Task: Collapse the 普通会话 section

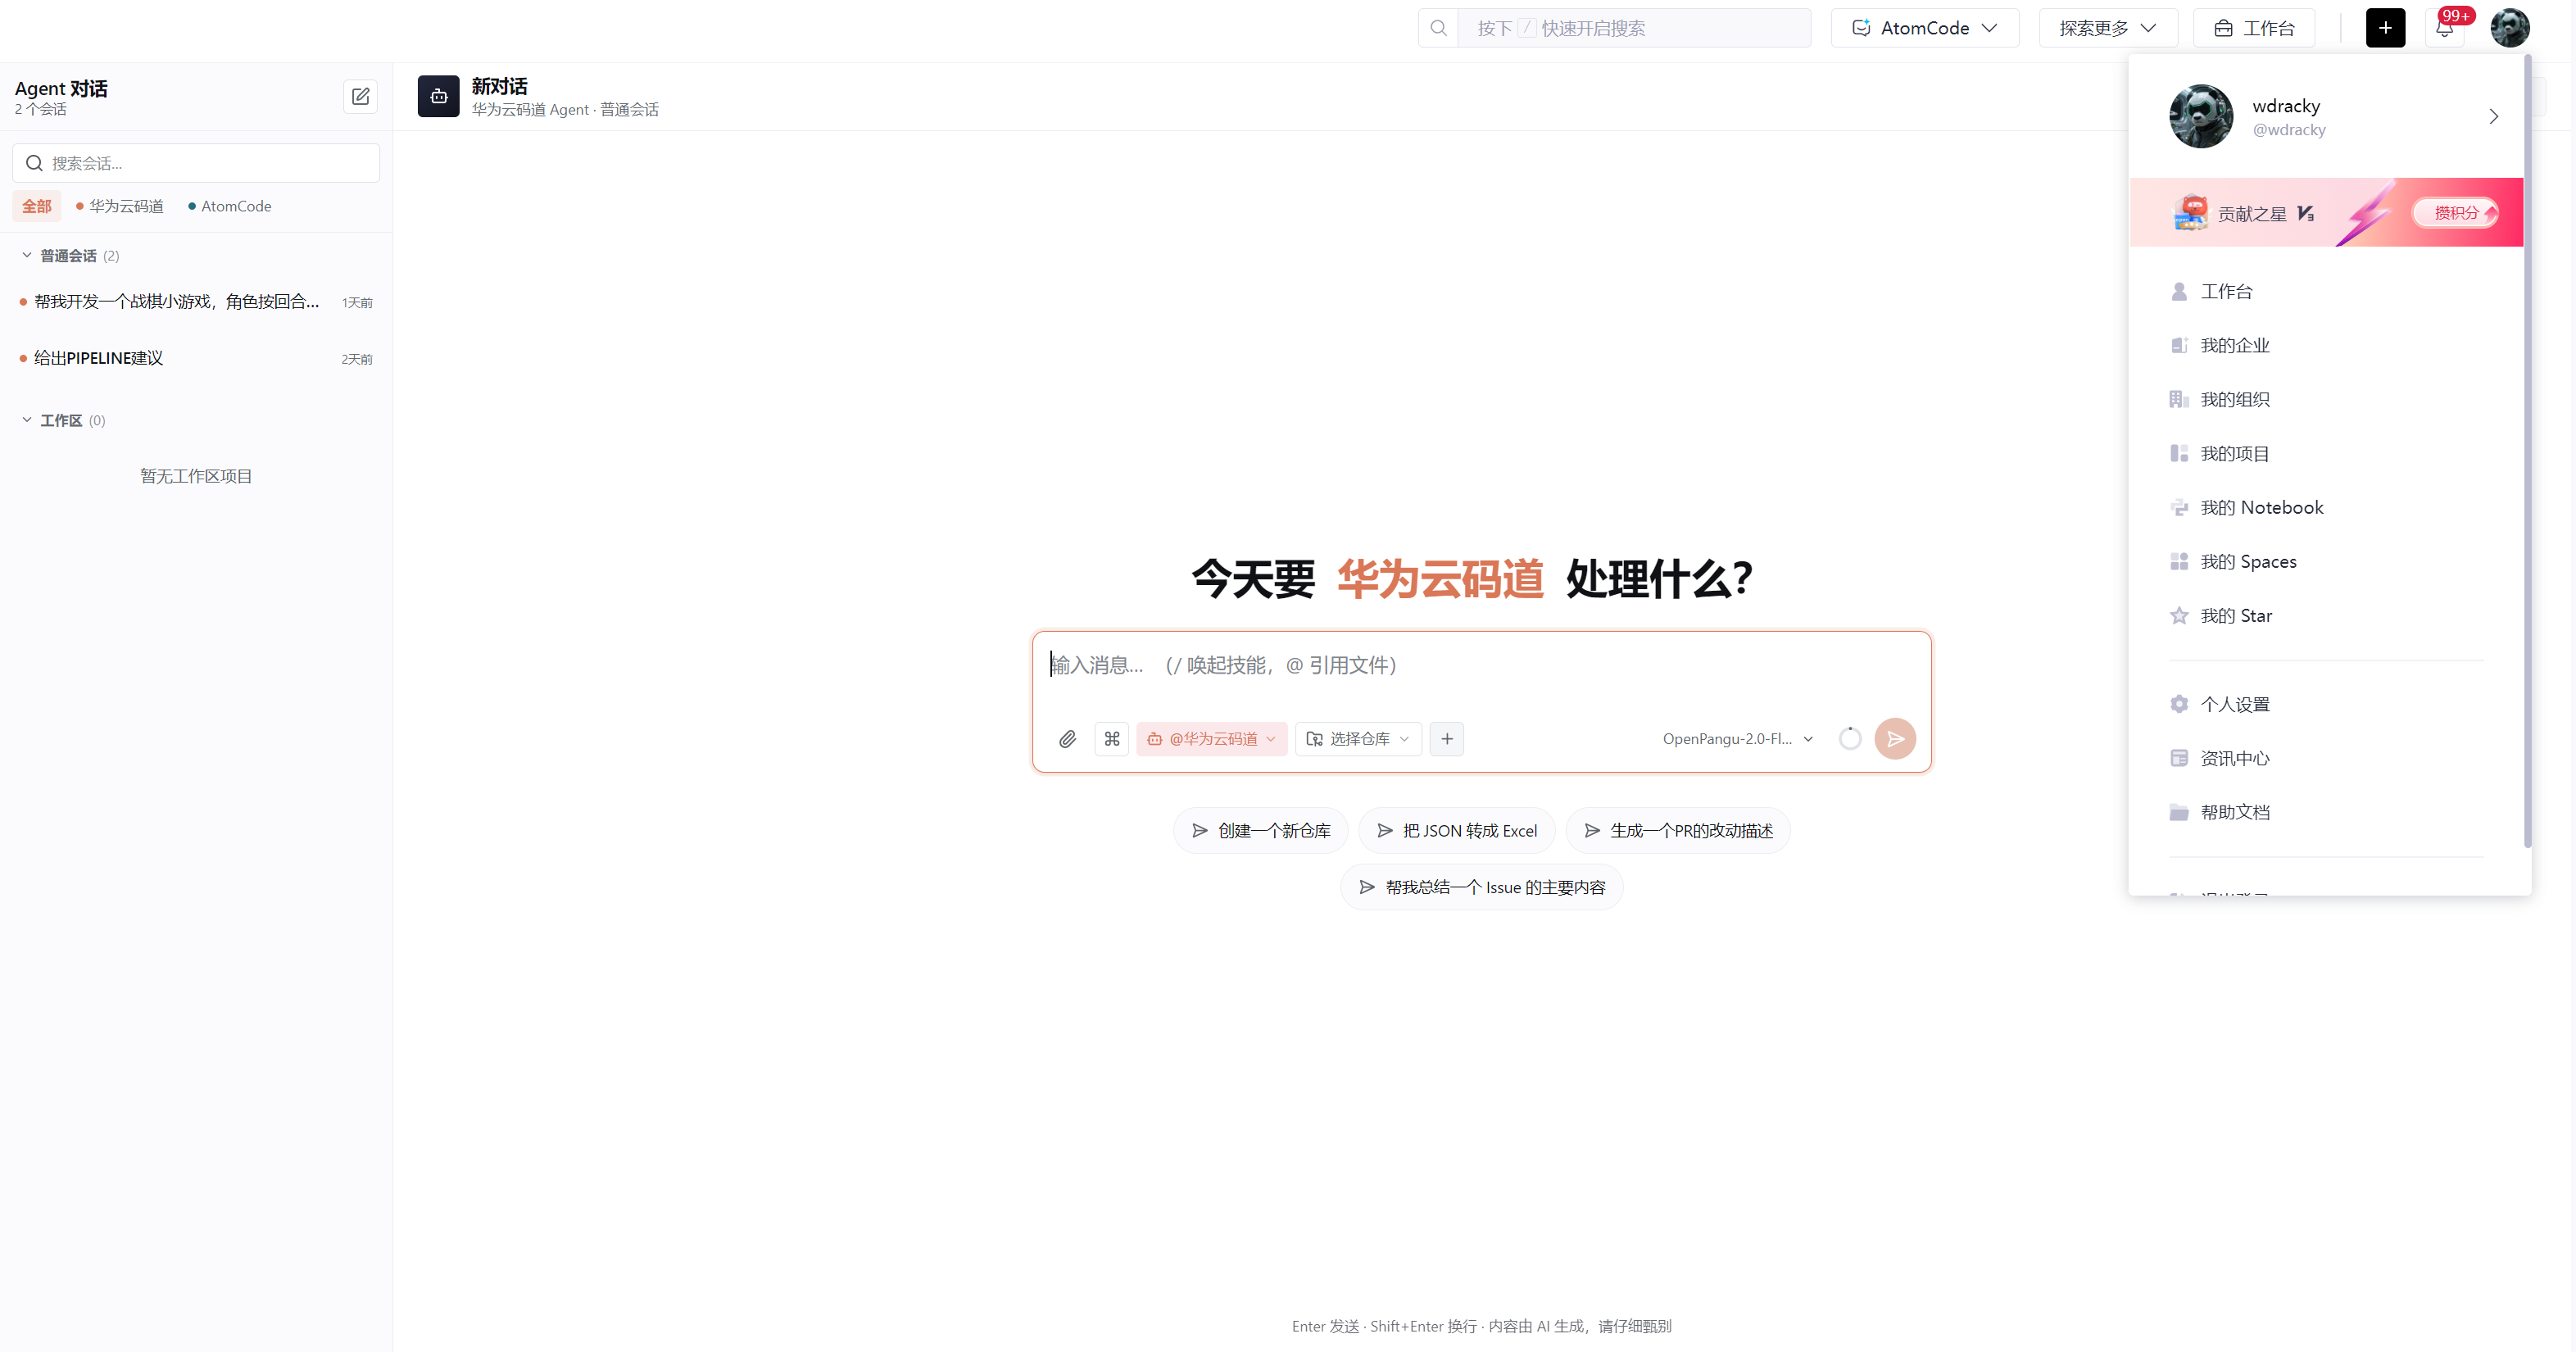Action: coord(27,256)
